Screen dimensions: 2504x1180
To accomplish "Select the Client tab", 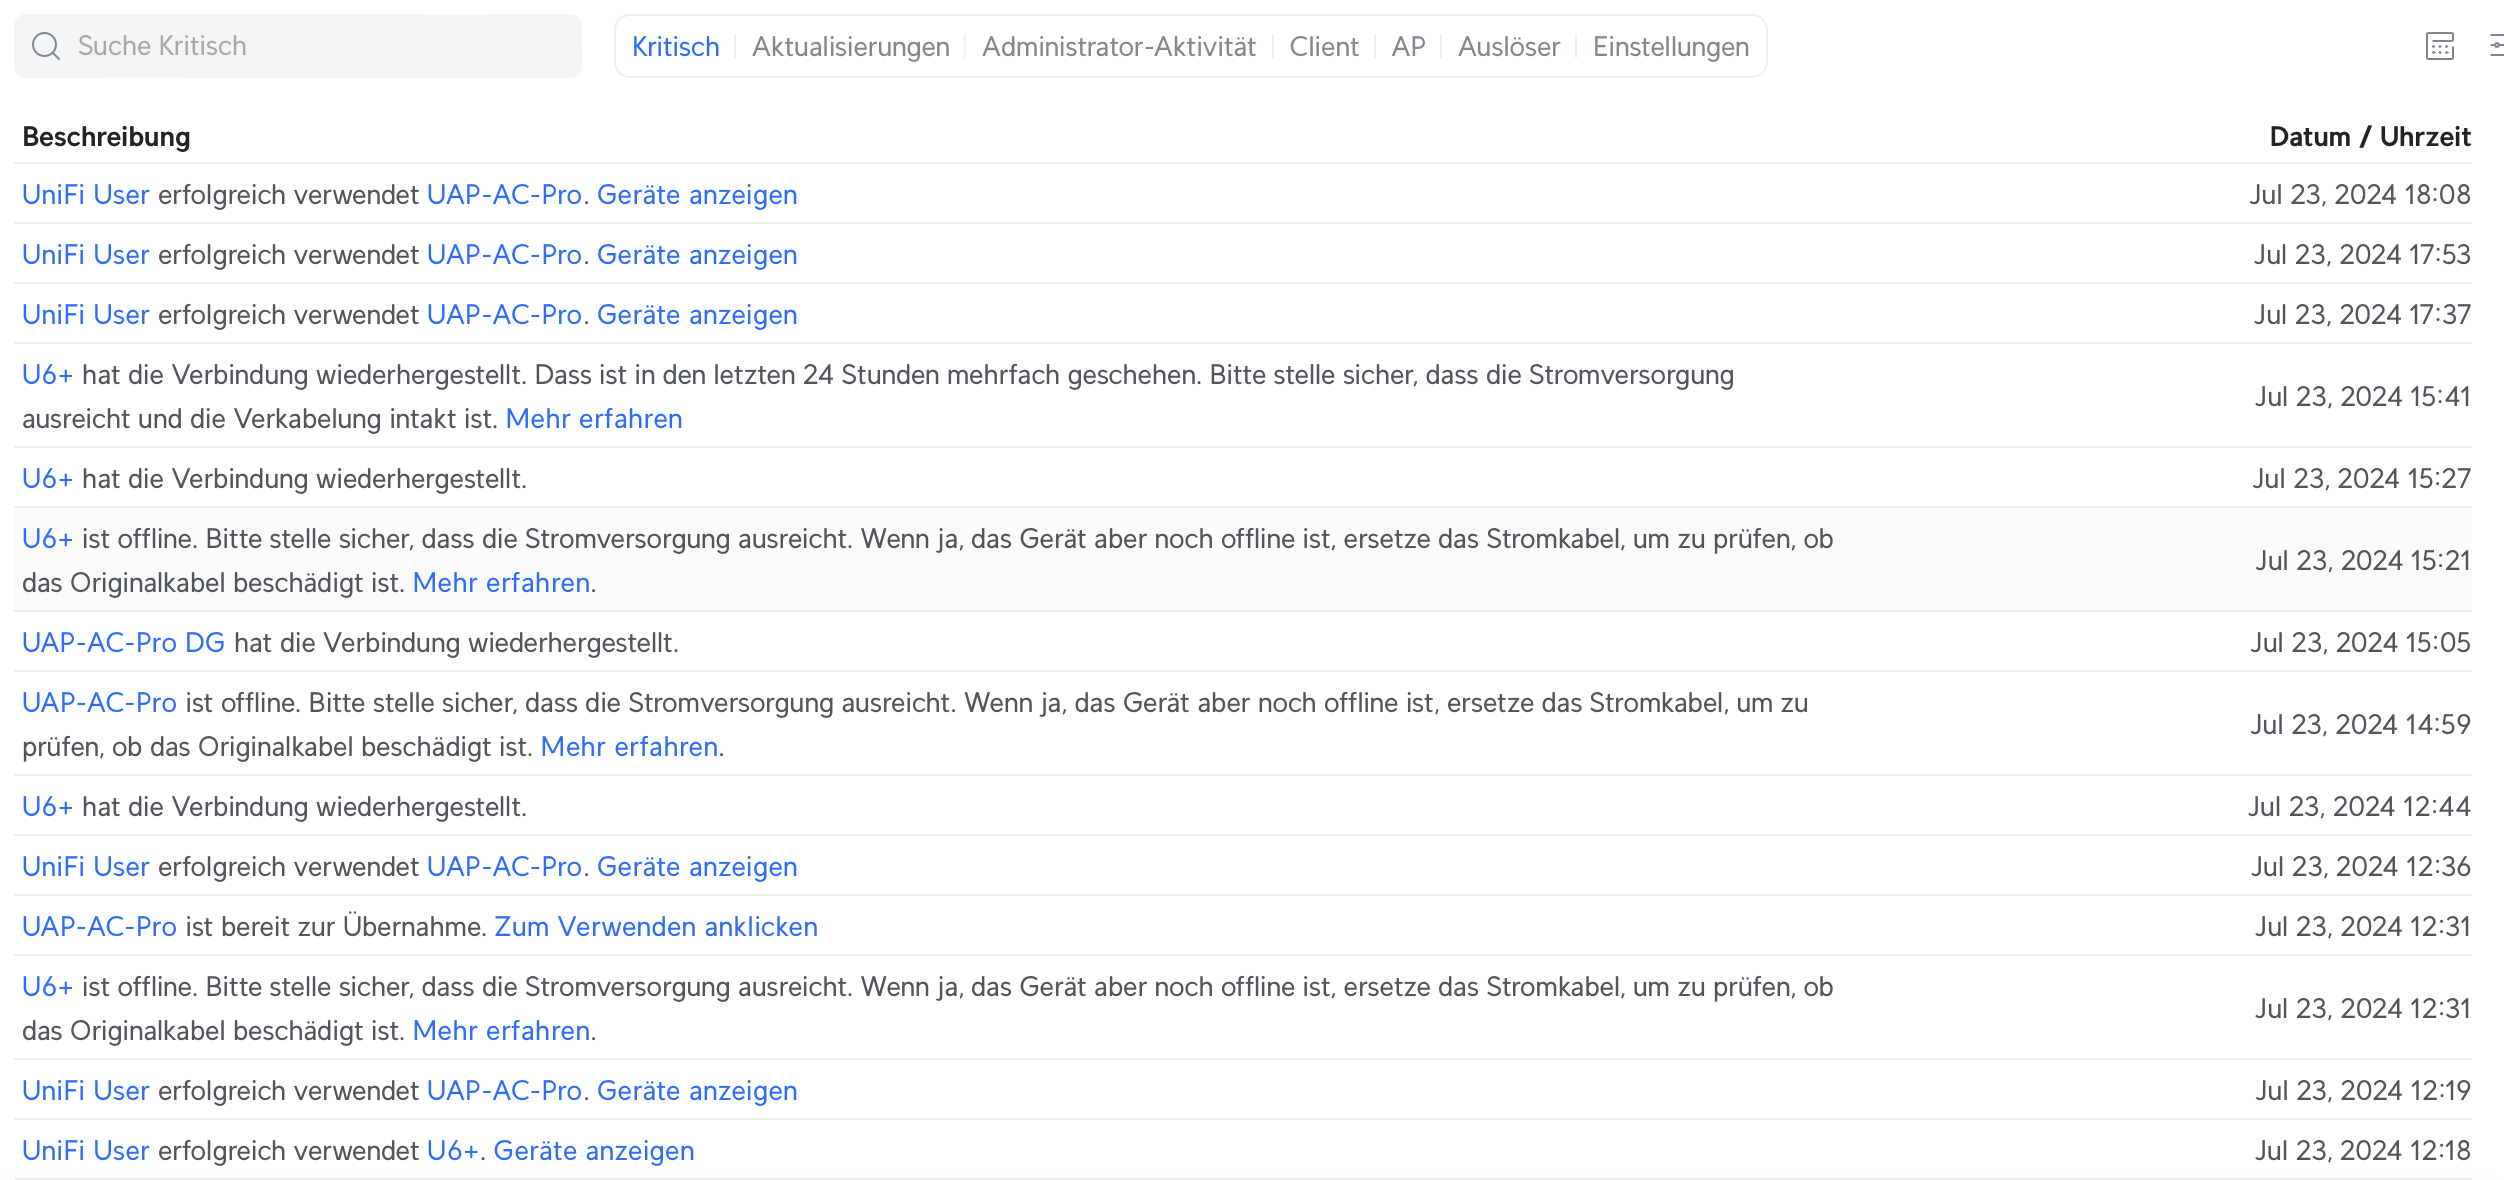I will 1323,47.
